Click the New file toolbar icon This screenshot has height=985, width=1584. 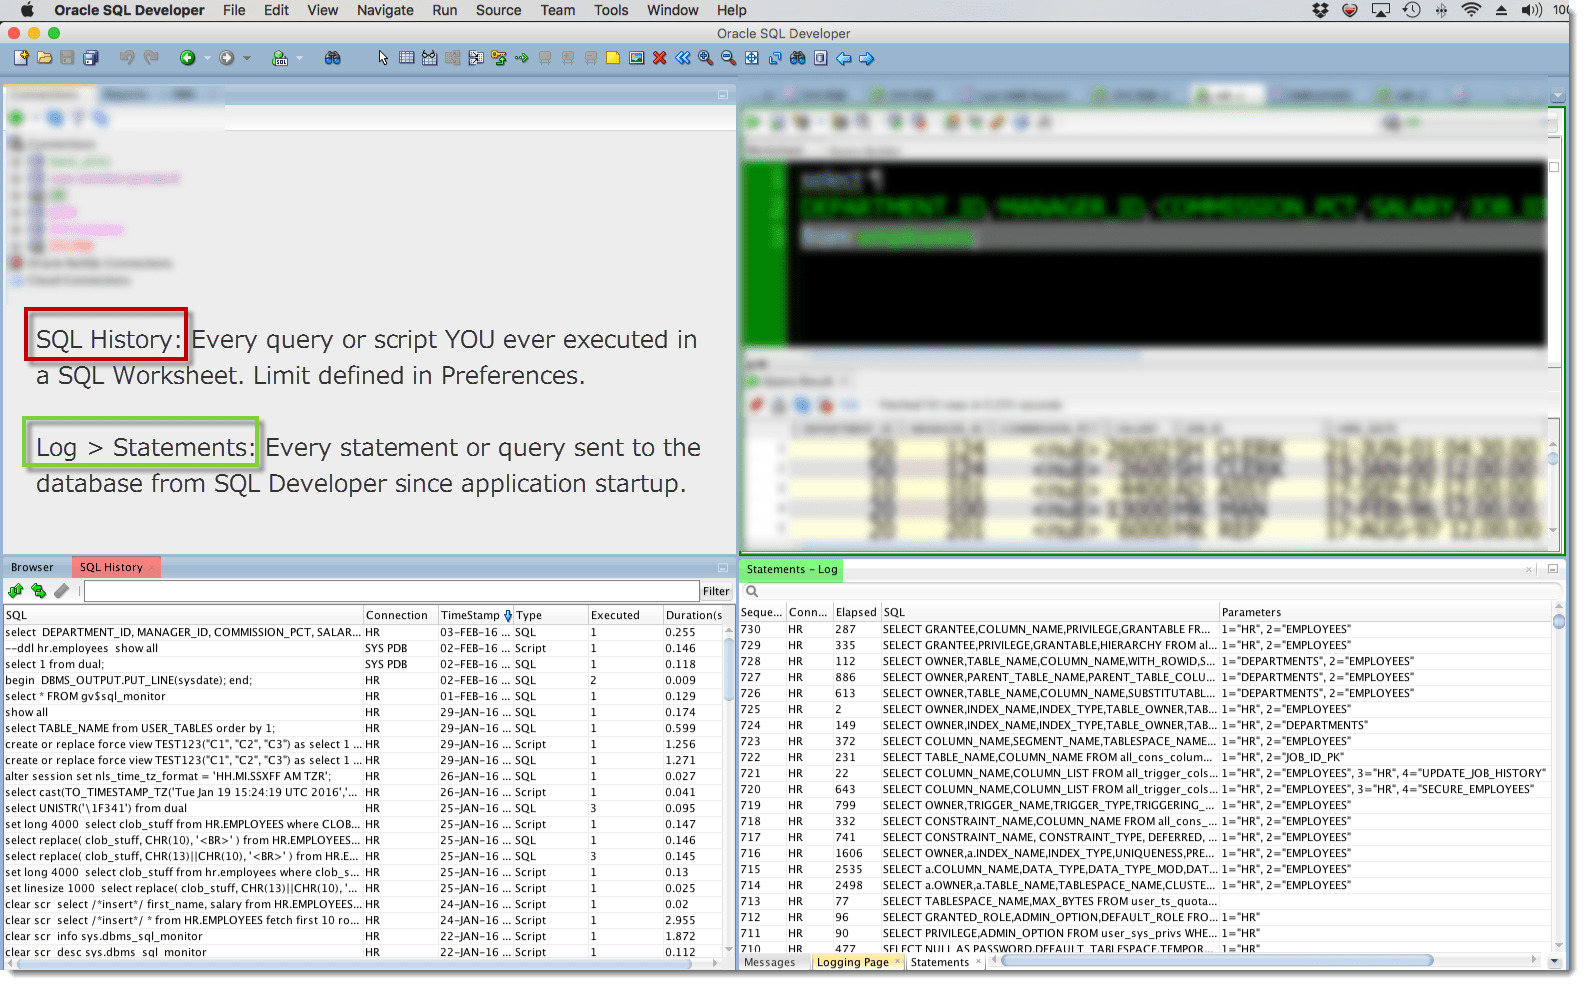point(21,58)
